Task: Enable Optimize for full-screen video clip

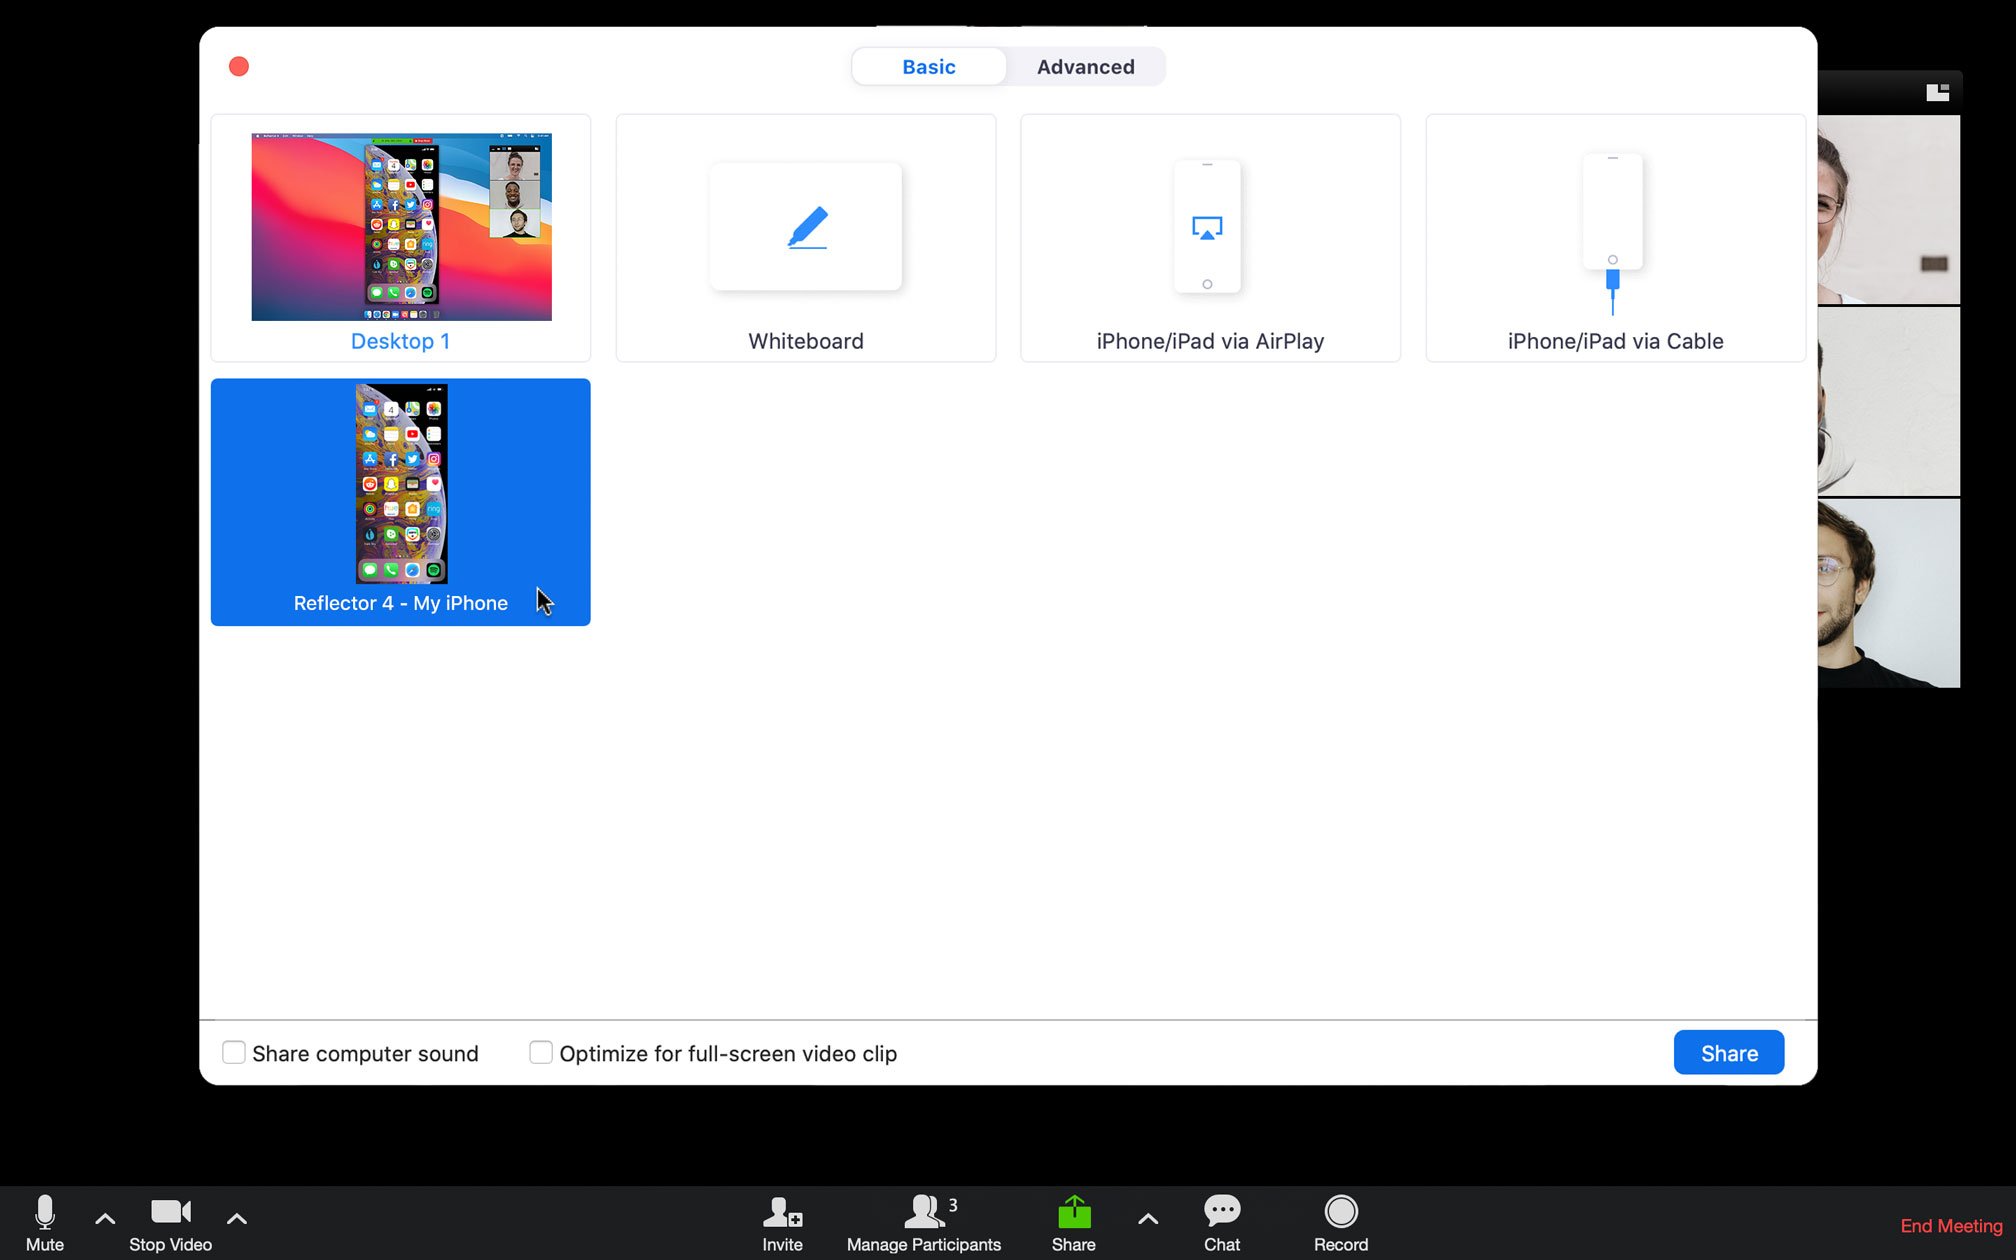Action: (x=540, y=1052)
